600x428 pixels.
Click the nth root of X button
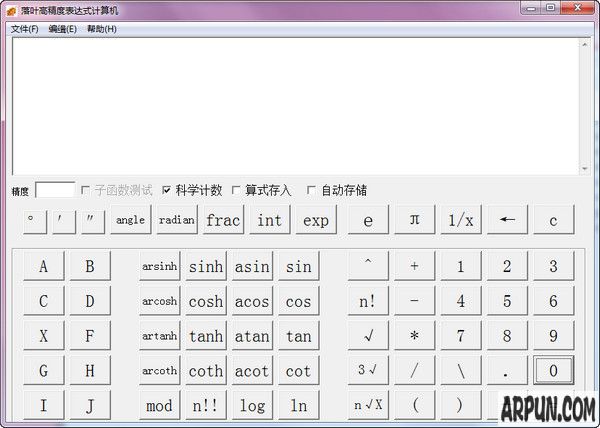pyautogui.click(x=368, y=405)
